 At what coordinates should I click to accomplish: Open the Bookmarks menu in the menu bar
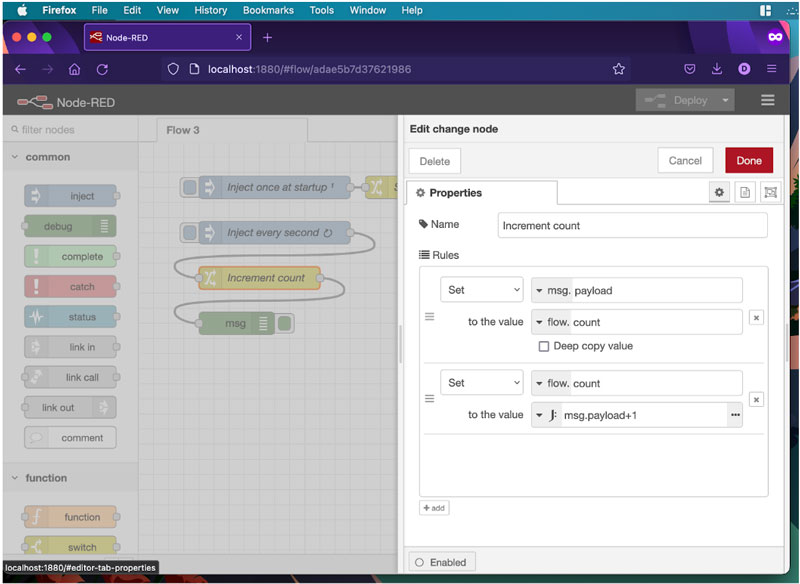(267, 10)
